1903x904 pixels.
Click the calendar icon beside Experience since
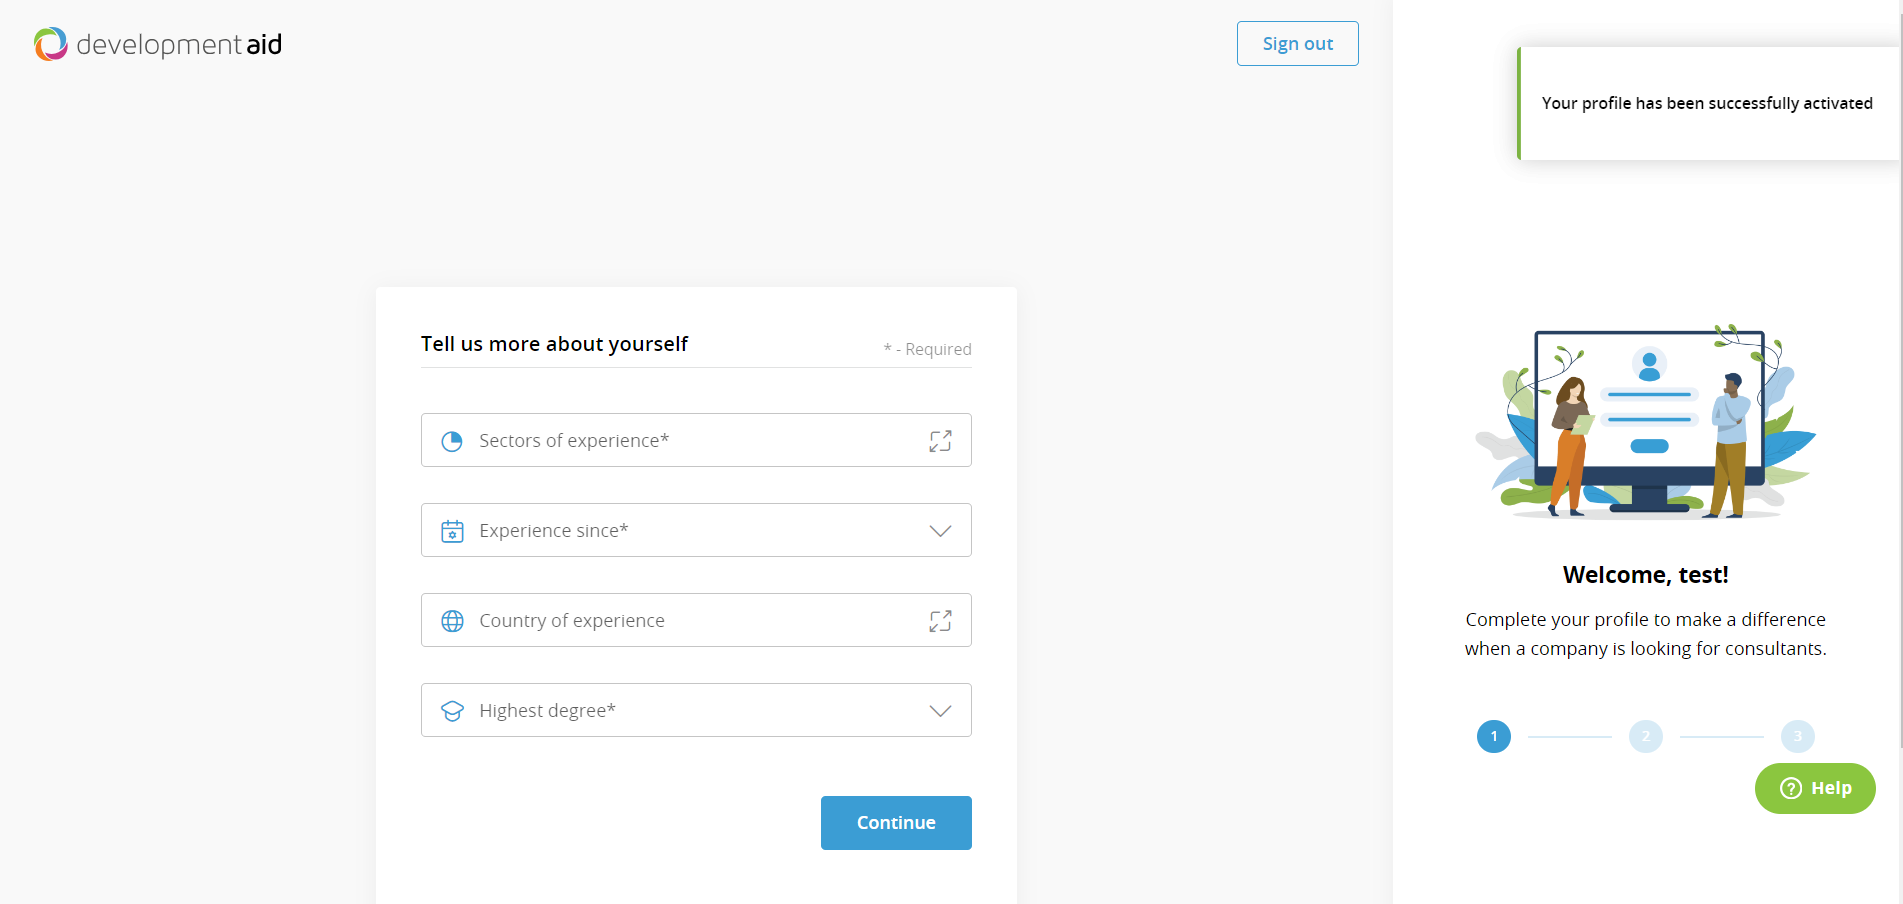click(452, 530)
